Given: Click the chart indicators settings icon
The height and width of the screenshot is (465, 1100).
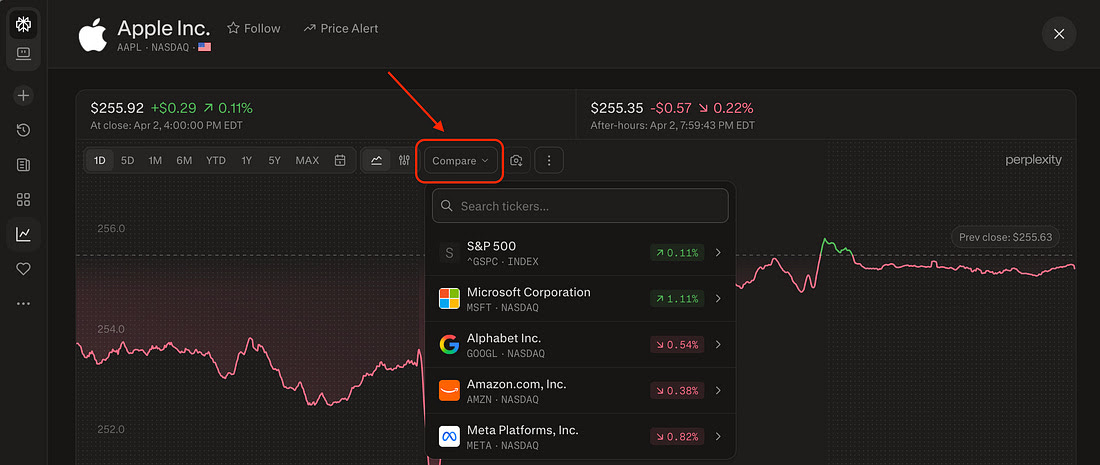Looking at the screenshot, I should (x=404, y=160).
